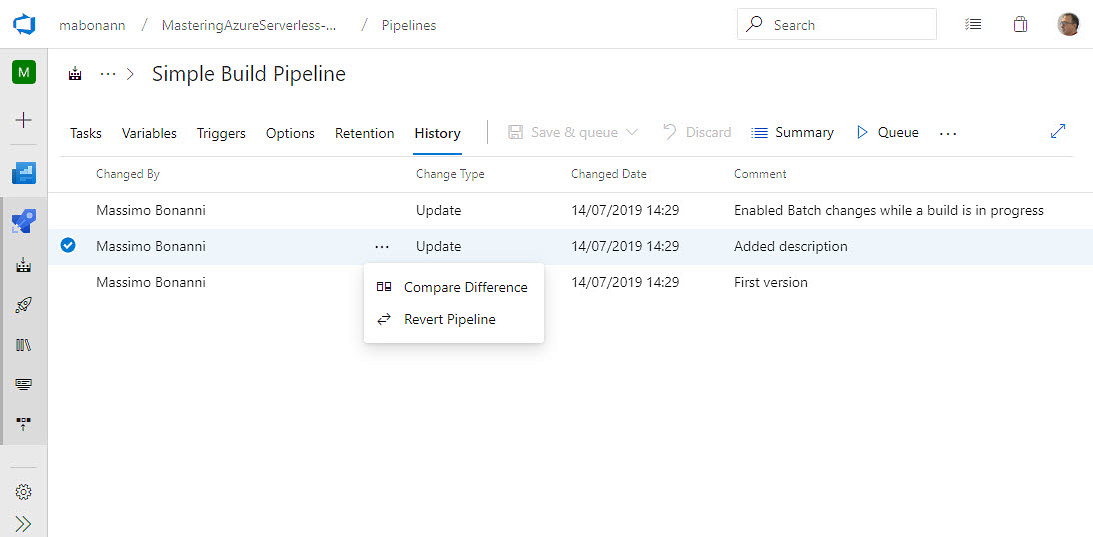Select the History tab
1093x537 pixels.
(x=437, y=133)
